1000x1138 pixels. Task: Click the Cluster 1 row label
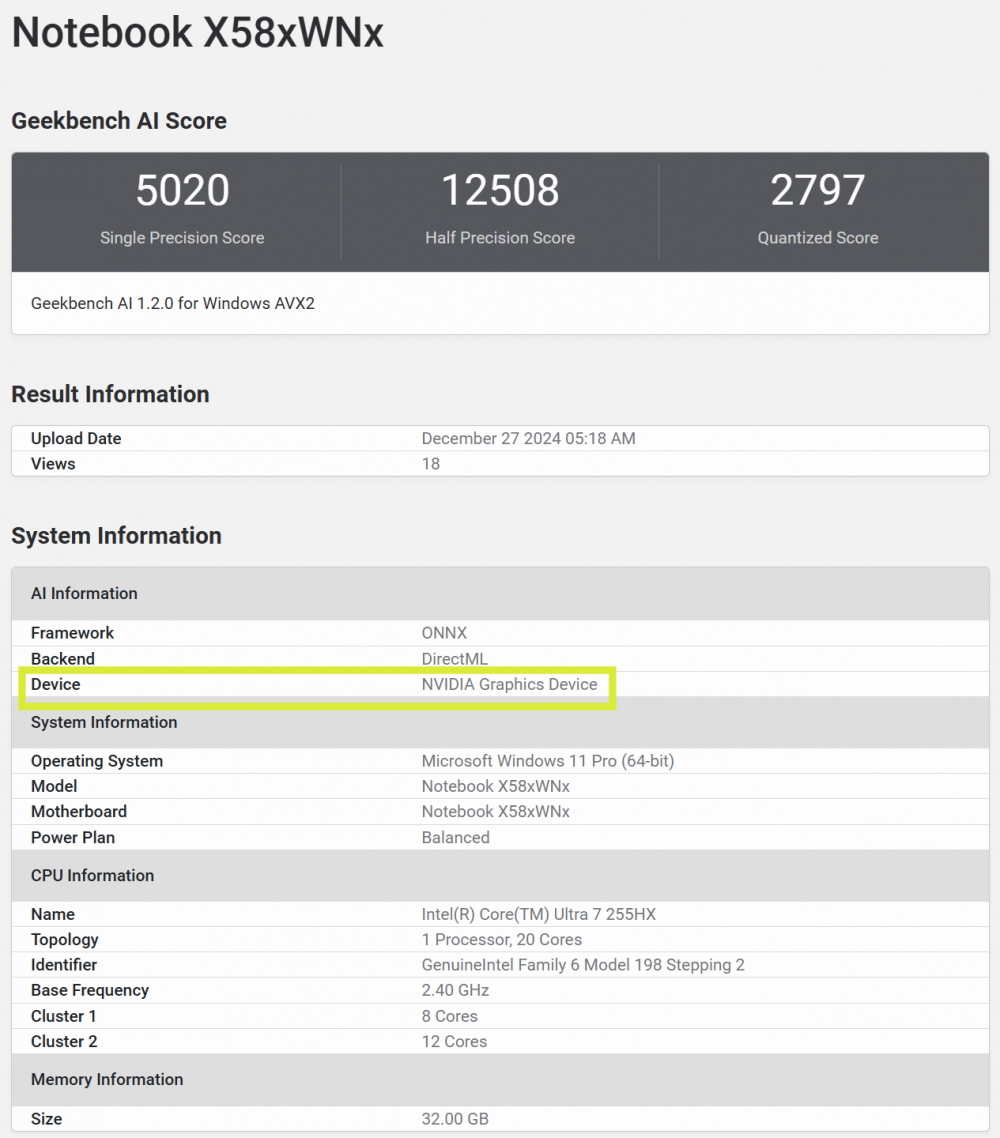tap(63, 1016)
